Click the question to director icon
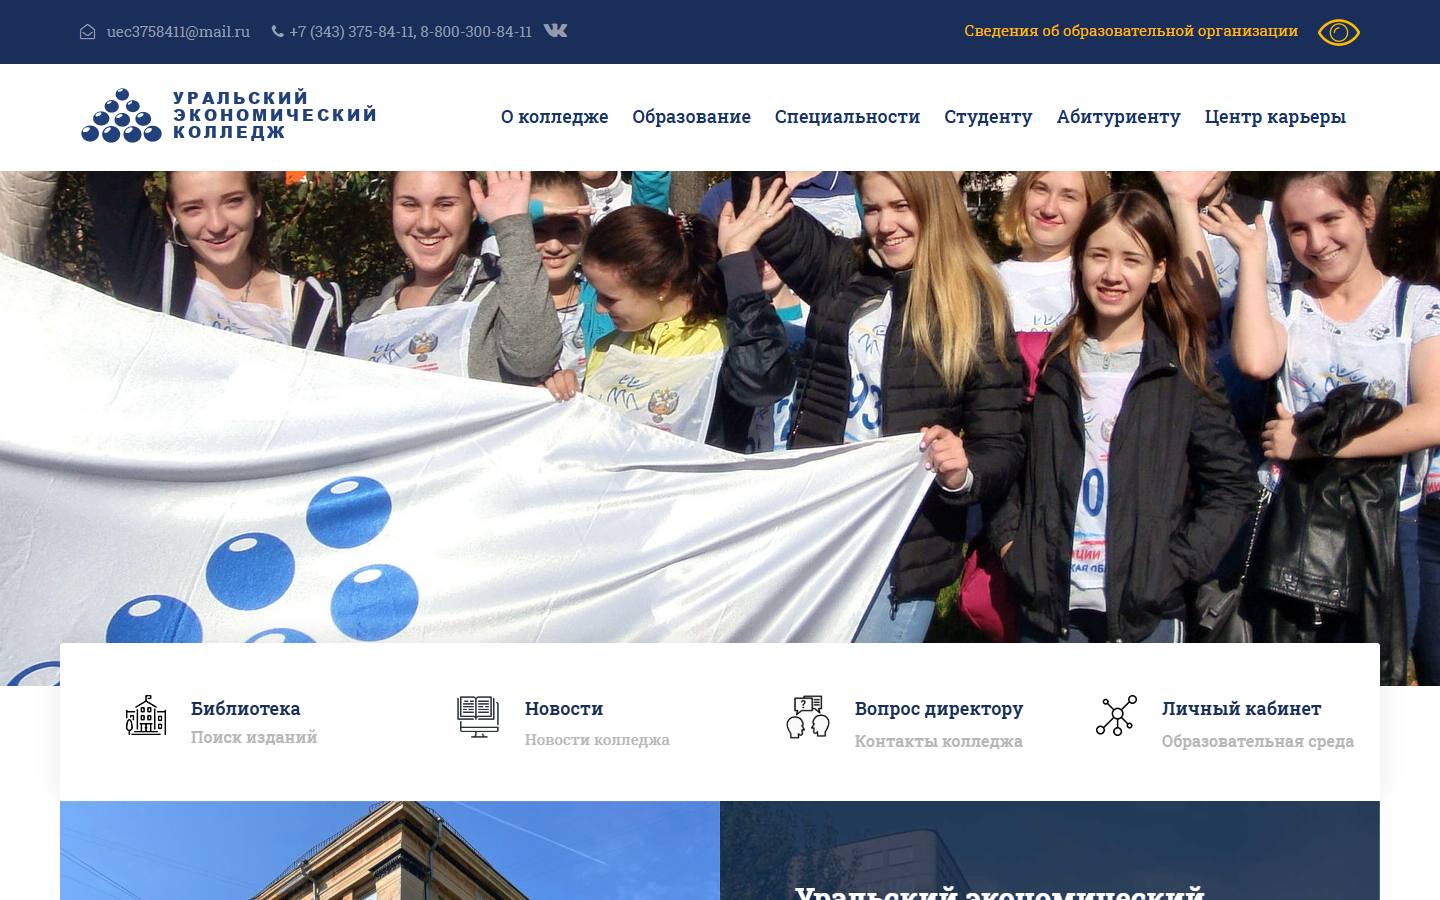This screenshot has width=1440, height=900. click(x=808, y=717)
